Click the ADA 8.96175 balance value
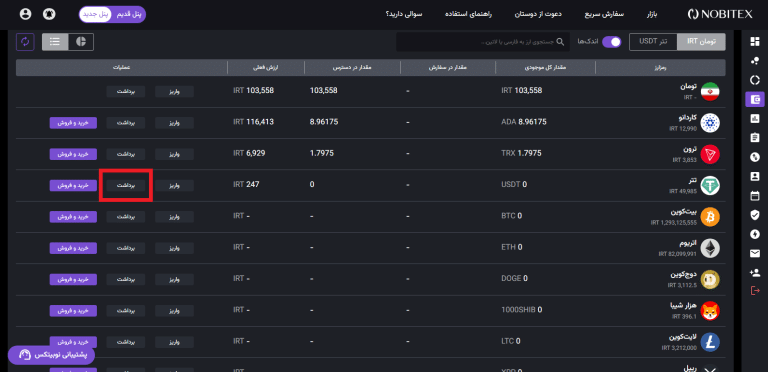Viewport: 768px width, 372px height. tap(524, 122)
